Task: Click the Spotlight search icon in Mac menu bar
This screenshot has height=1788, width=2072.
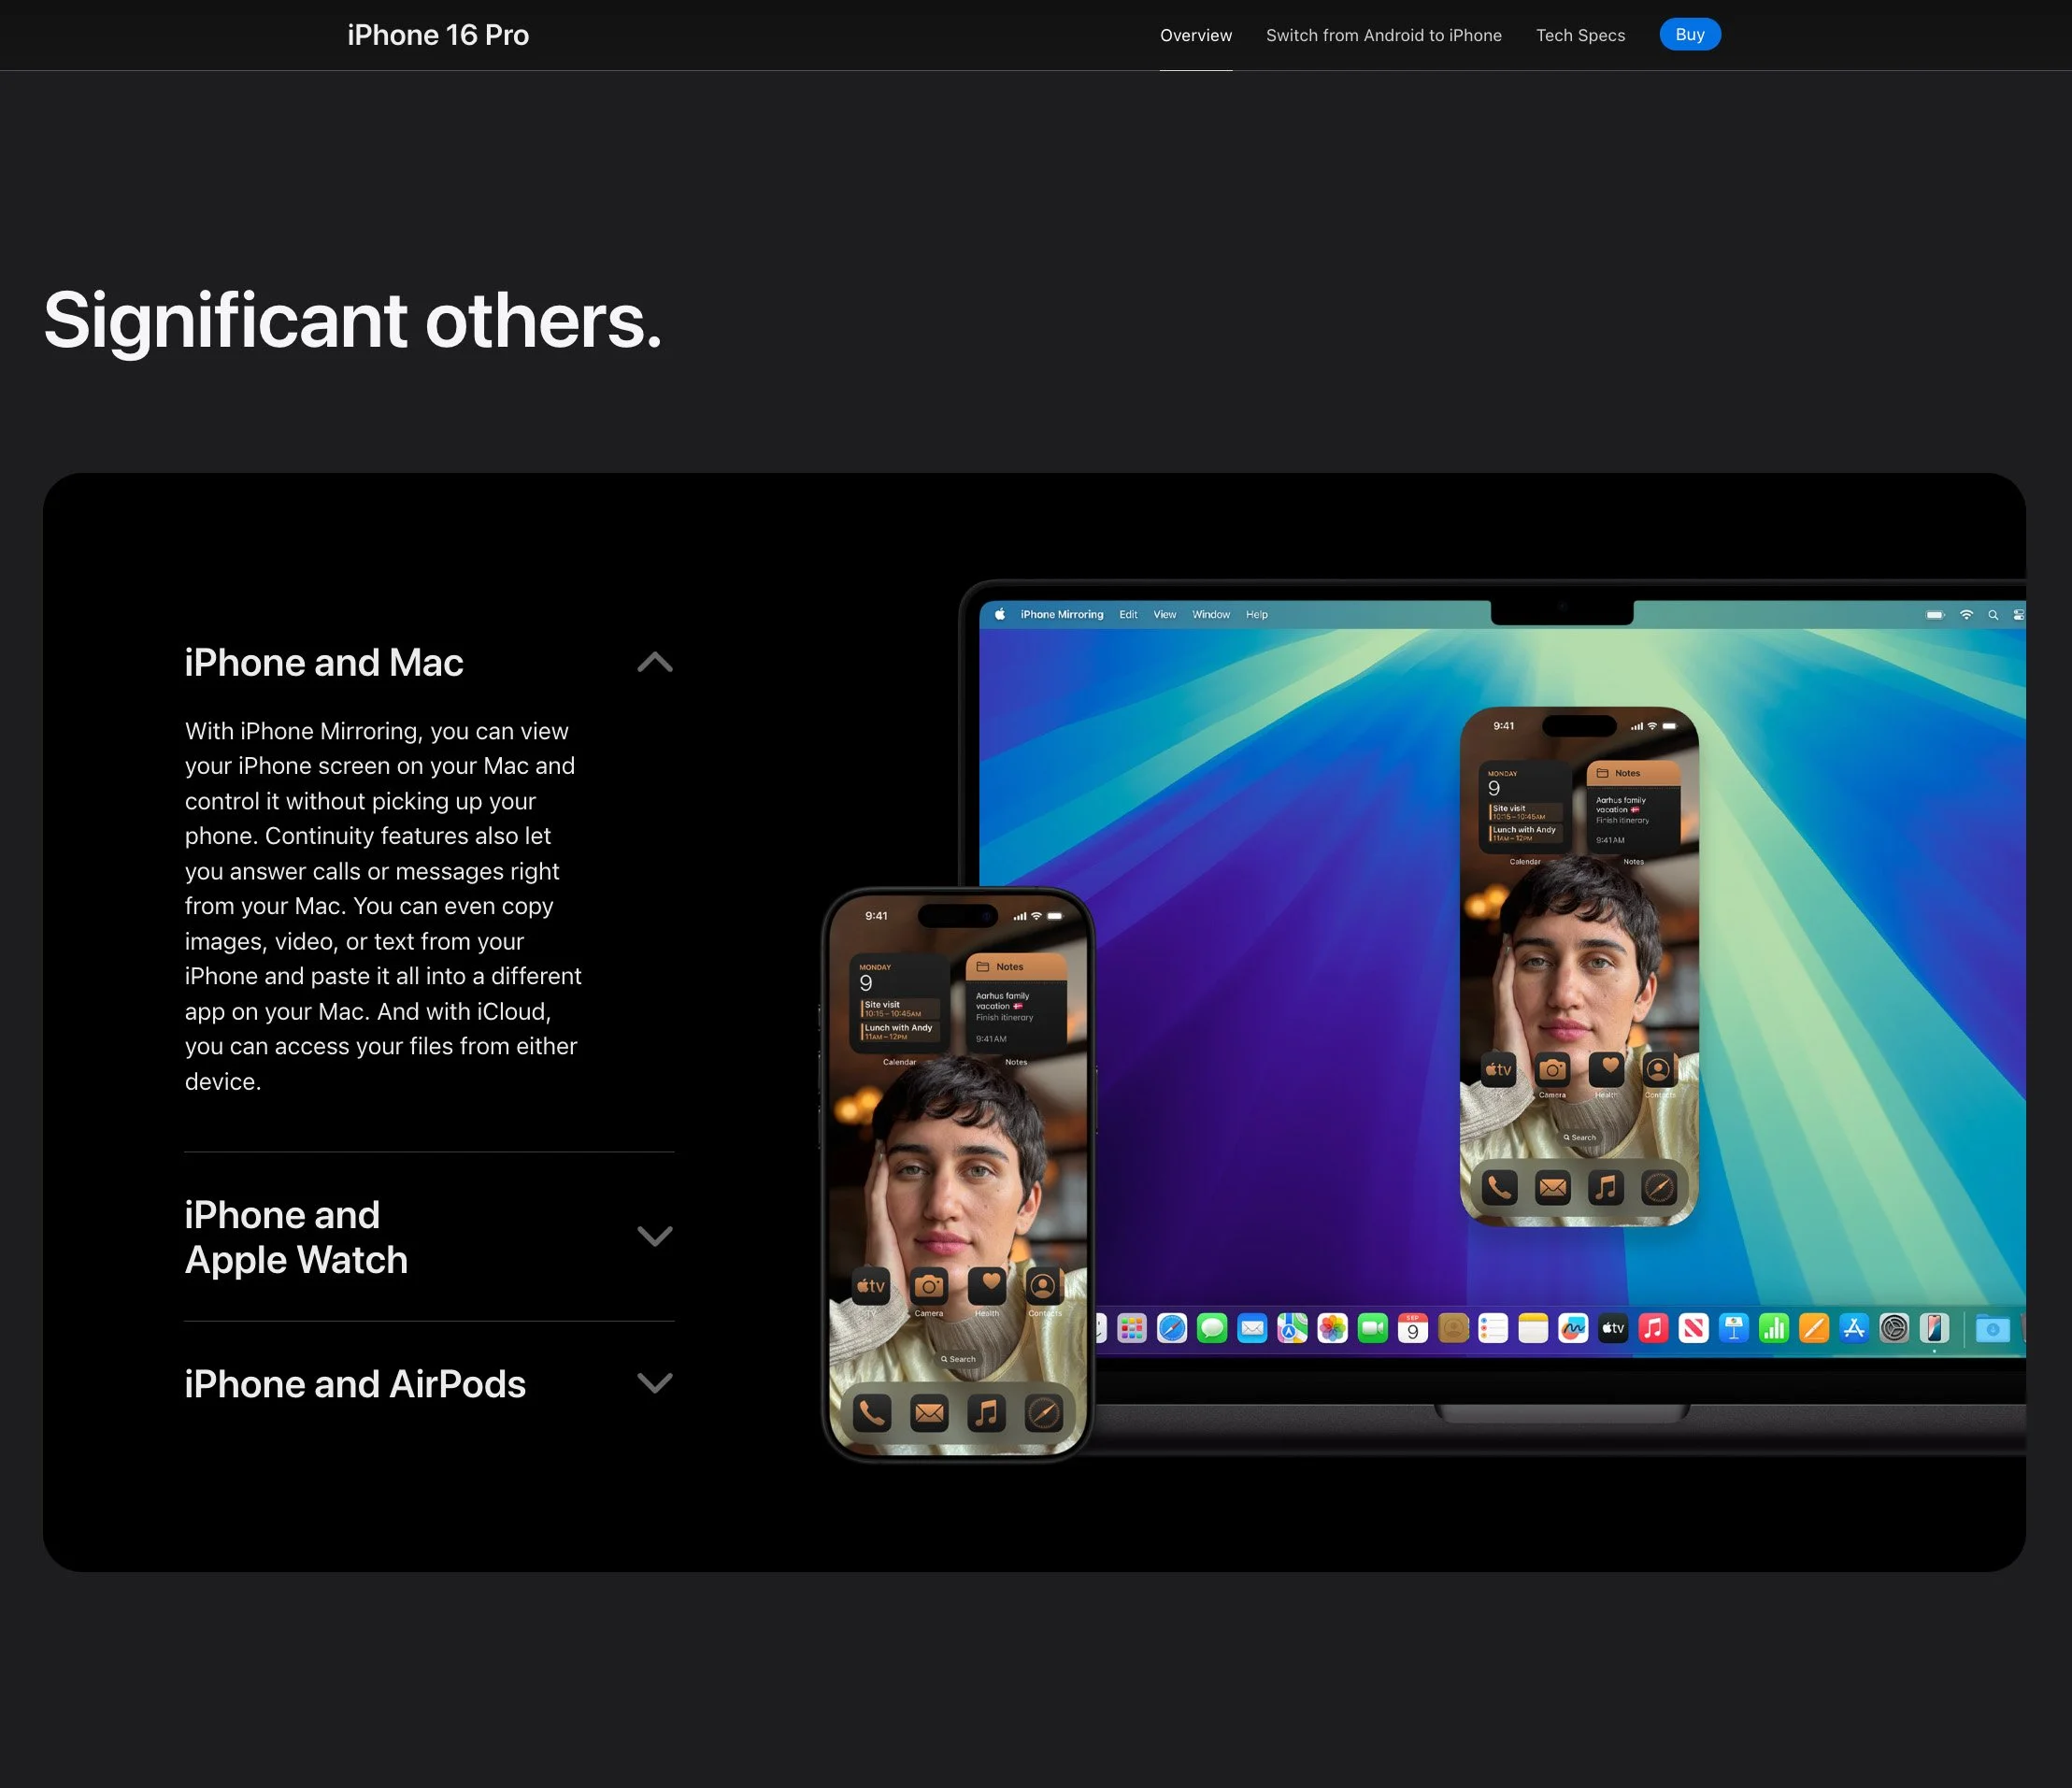Action: (x=1993, y=615)
